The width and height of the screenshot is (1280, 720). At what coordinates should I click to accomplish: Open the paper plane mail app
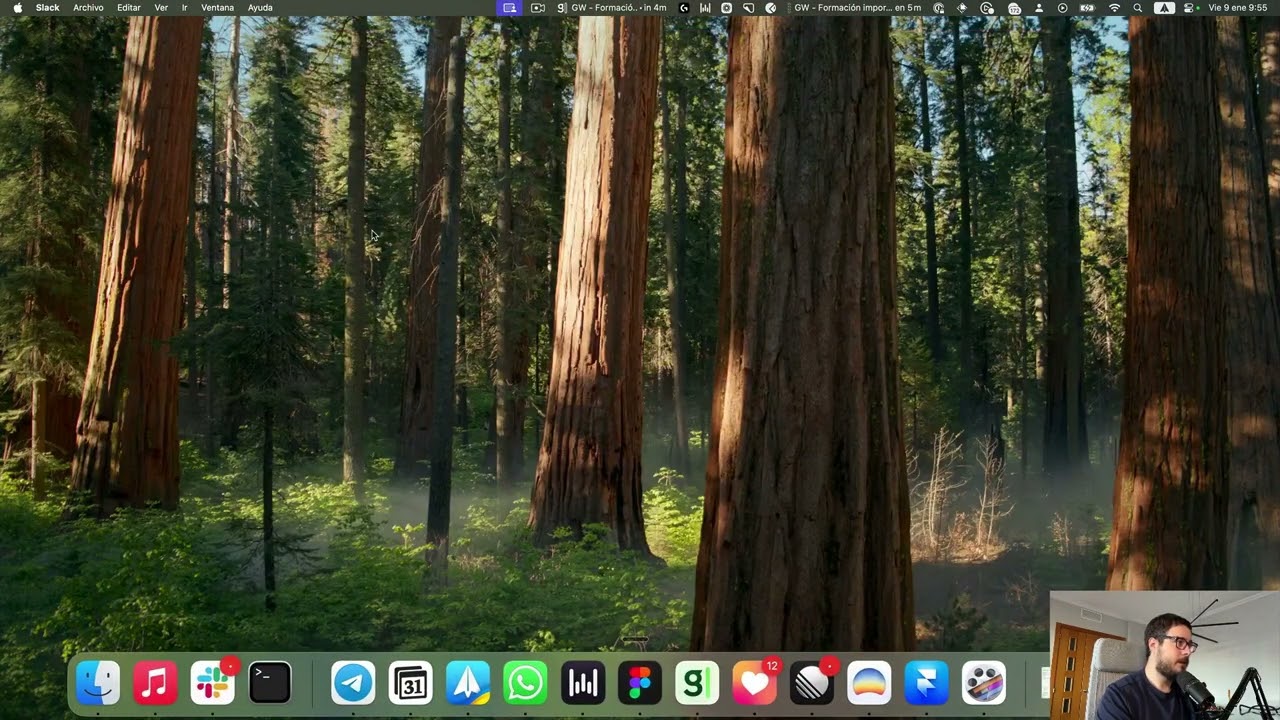click(x=468, y=684)
